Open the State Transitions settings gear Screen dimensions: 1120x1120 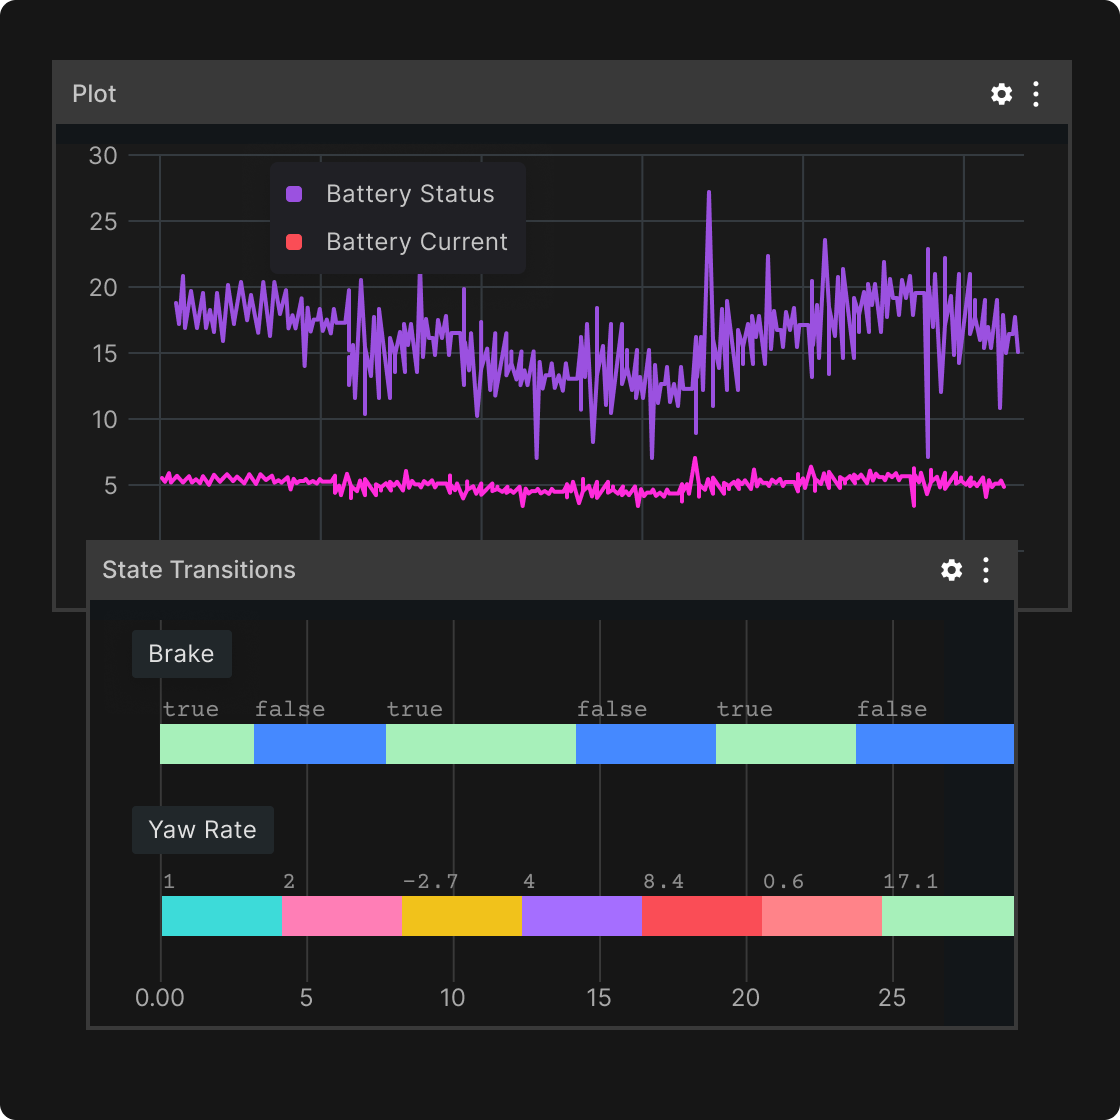click(x=951, y=570)
